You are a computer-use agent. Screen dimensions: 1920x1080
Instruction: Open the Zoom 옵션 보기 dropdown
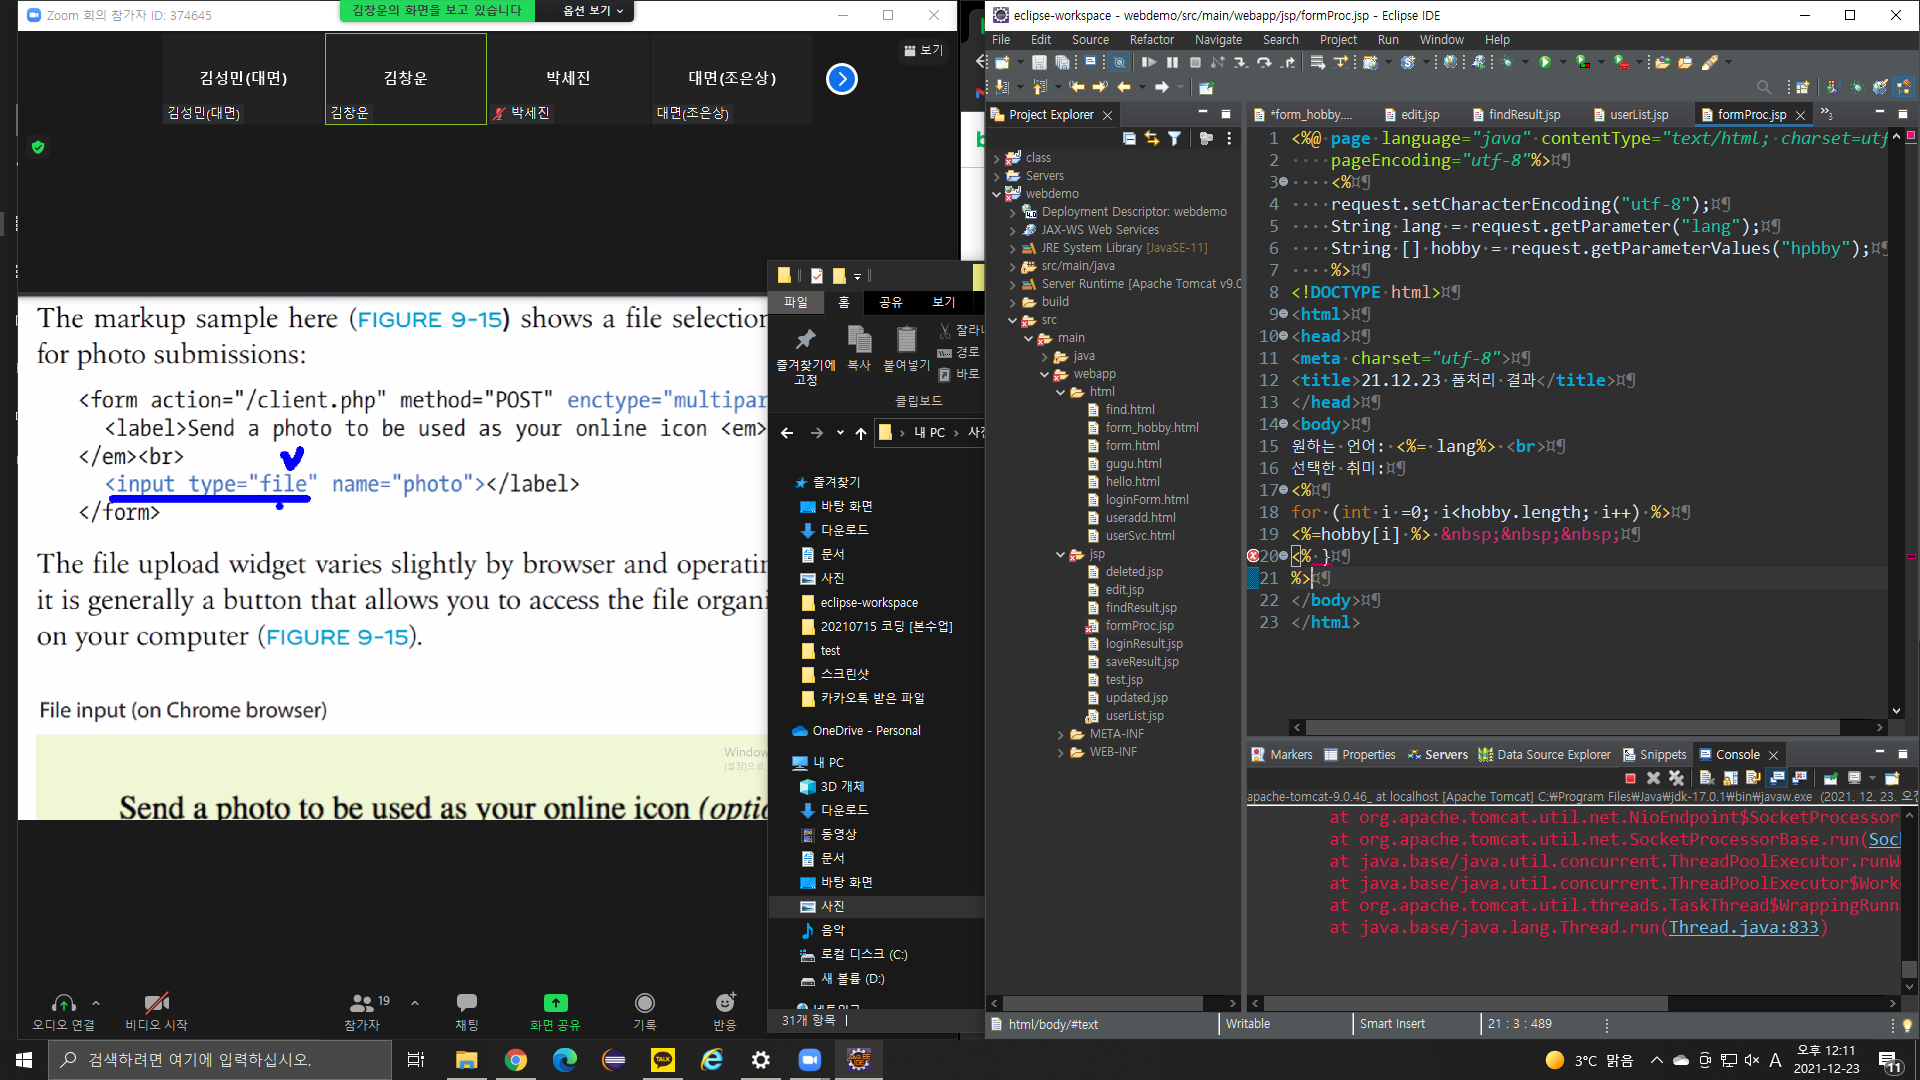pos(592,11)
